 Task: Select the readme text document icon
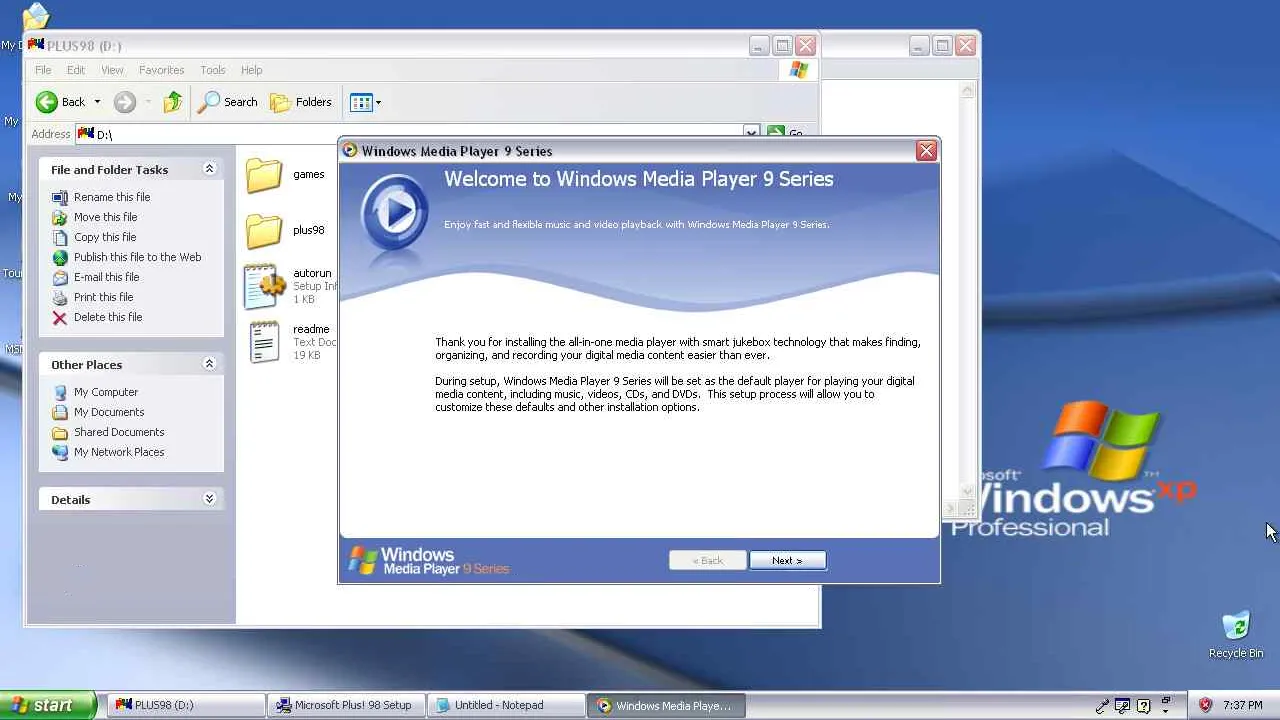(x=264, y=342)
